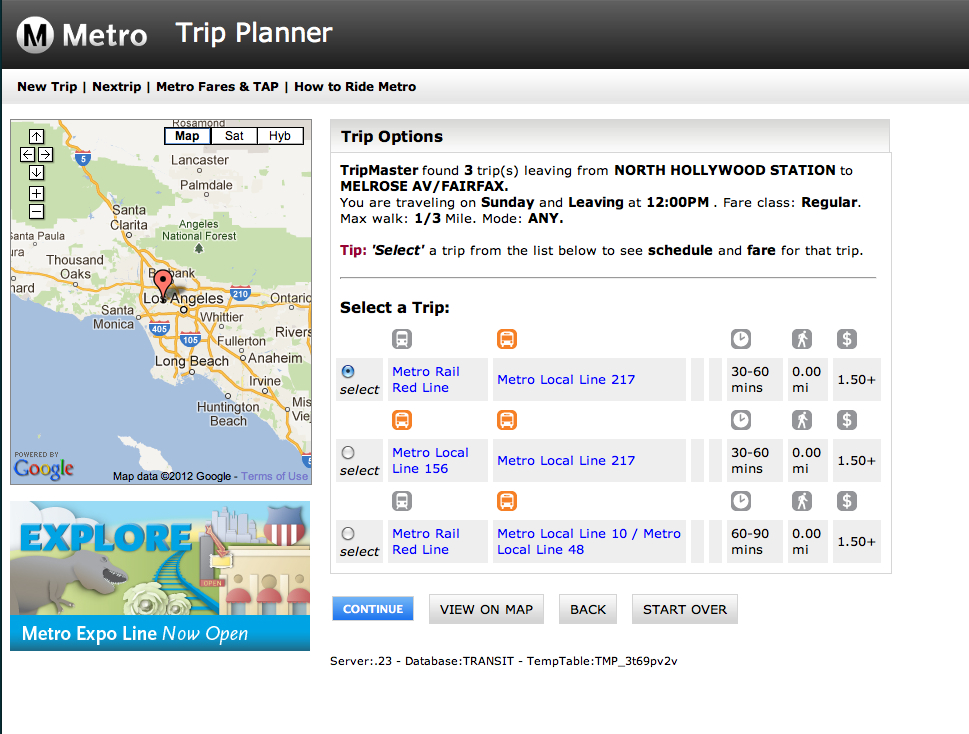Switch map to Sat satellite view
The width and height of the screenshot is (969, 734).
(234, 136)
